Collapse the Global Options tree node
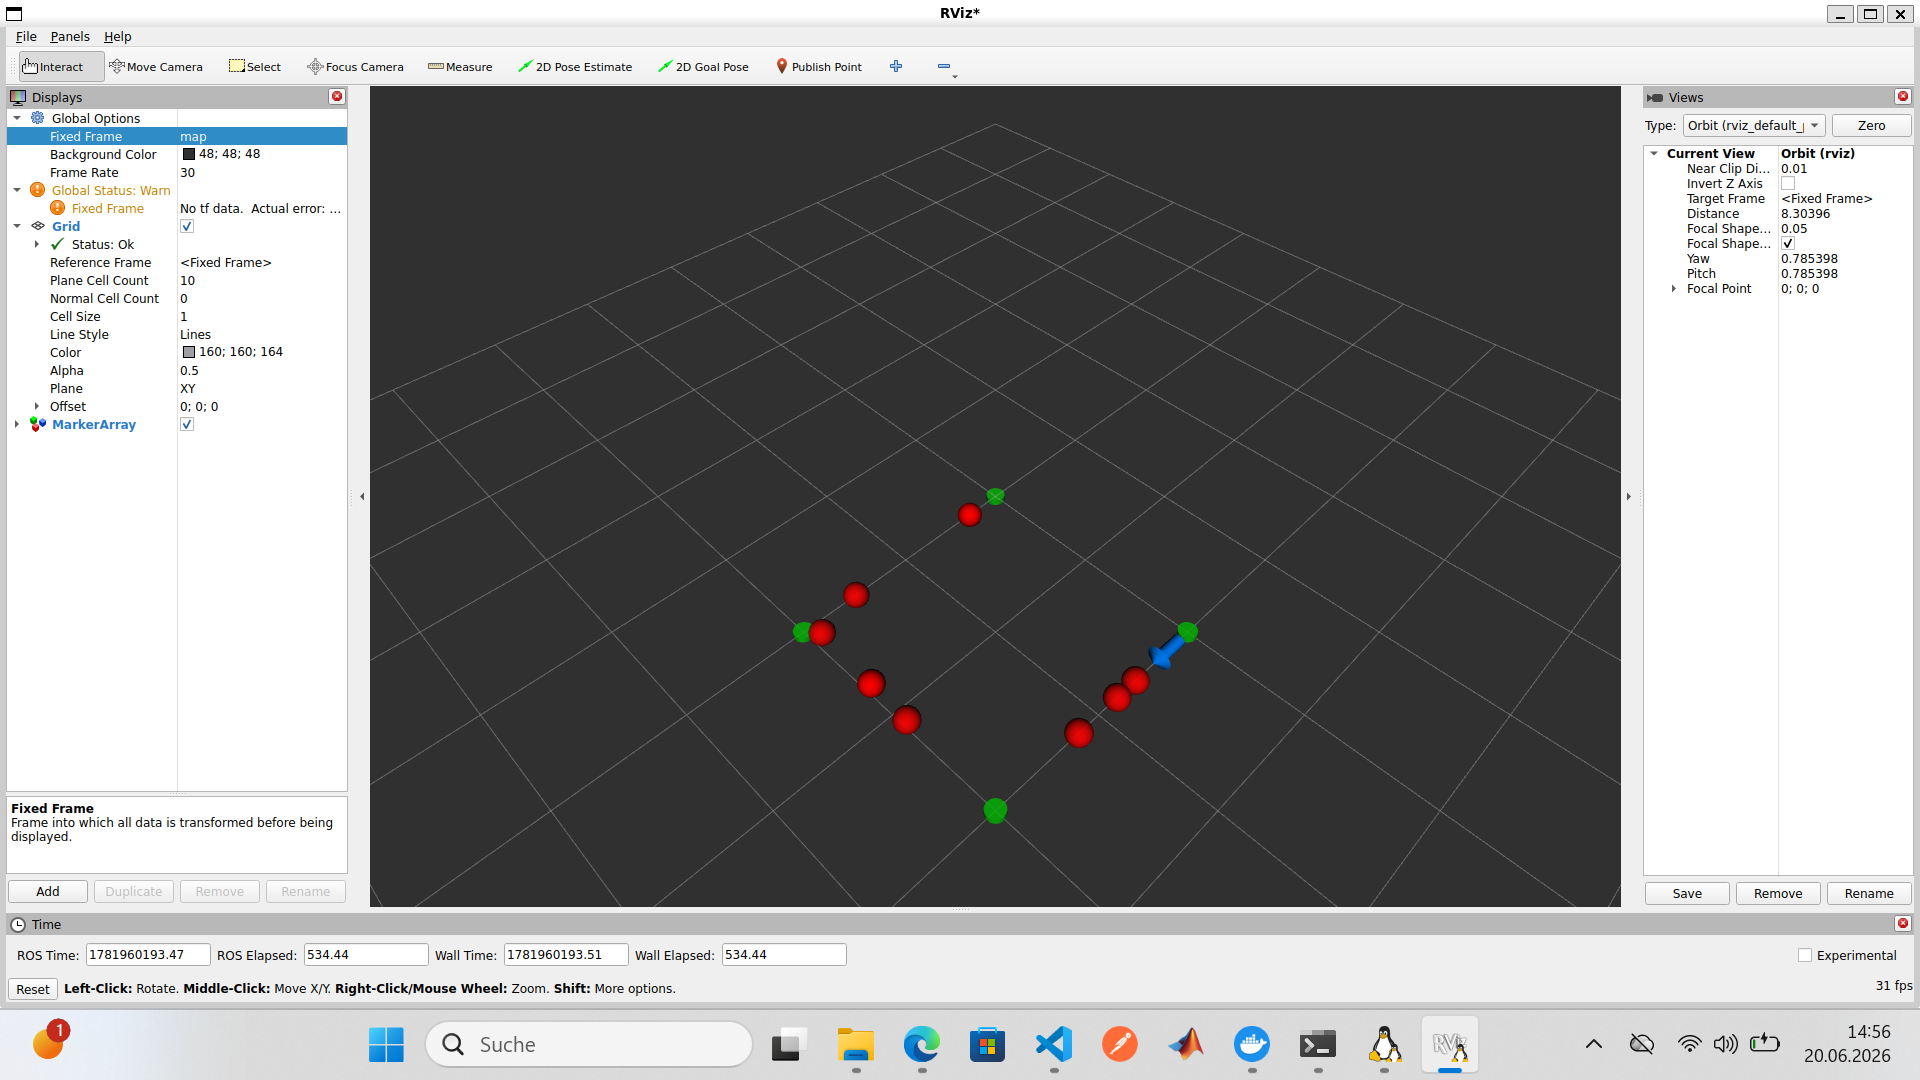 [x=17, y=118]
